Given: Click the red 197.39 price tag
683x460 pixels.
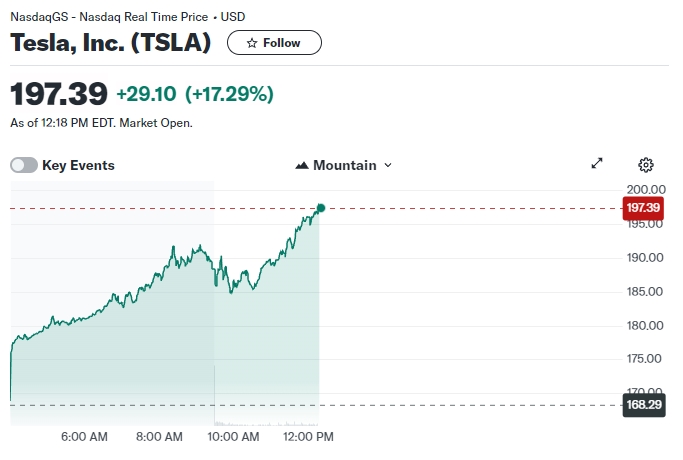Looking at the screenshot, I should coord(642,208).
